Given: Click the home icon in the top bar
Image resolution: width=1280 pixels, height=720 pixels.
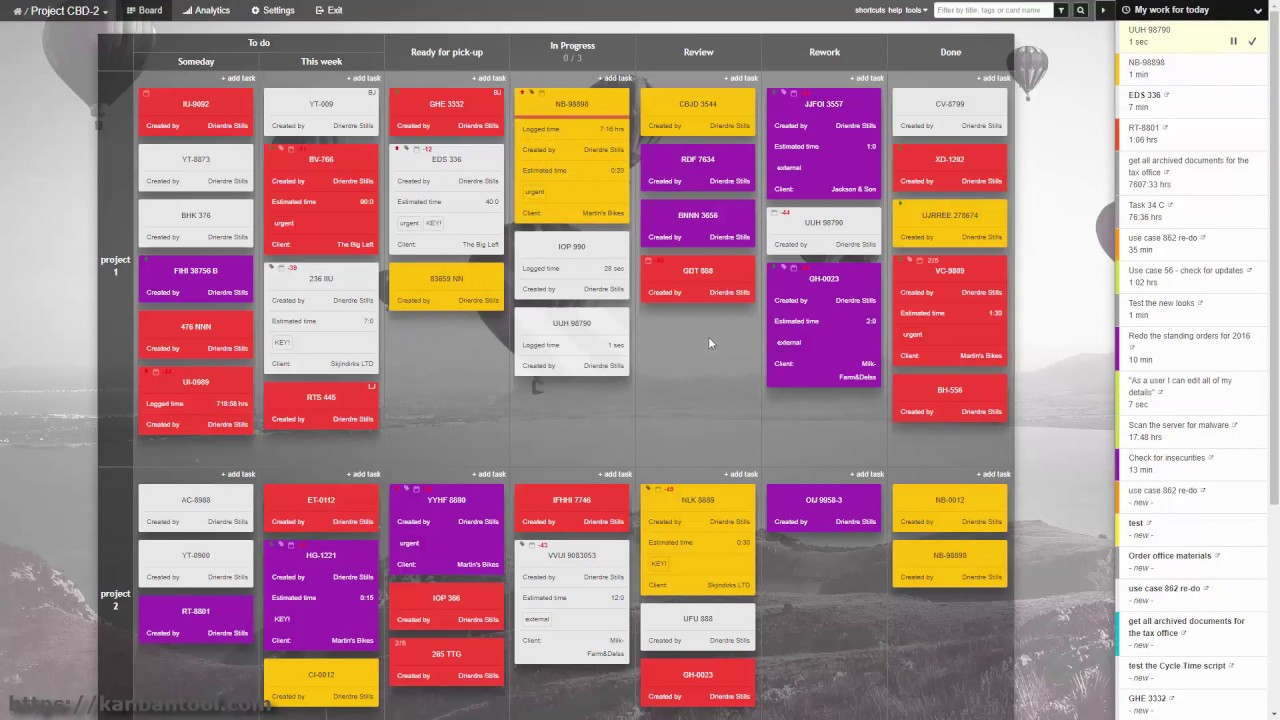Looking at the screenshot, I should [x=17, y=10].
